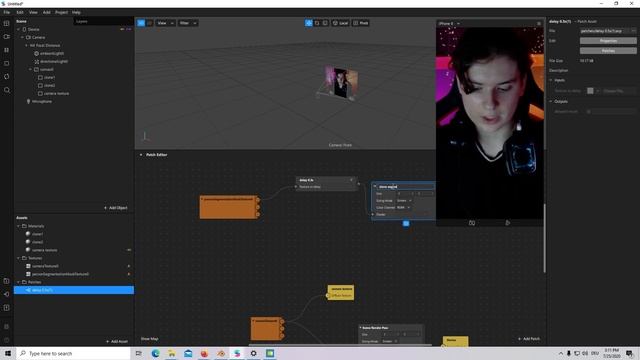Click the taskbar search box
Viewport: 640px width, 360px height.
point(73,353)
